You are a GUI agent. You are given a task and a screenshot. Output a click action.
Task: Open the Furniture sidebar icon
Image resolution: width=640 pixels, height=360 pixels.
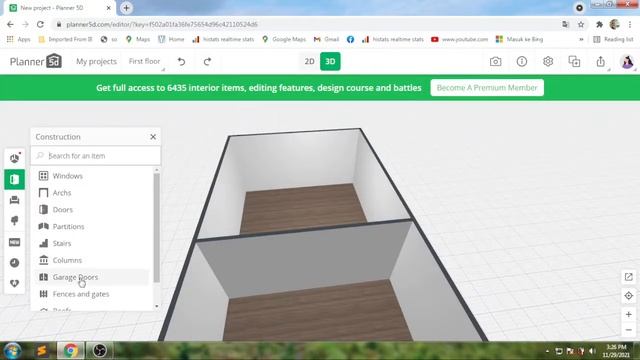point(15,200)
